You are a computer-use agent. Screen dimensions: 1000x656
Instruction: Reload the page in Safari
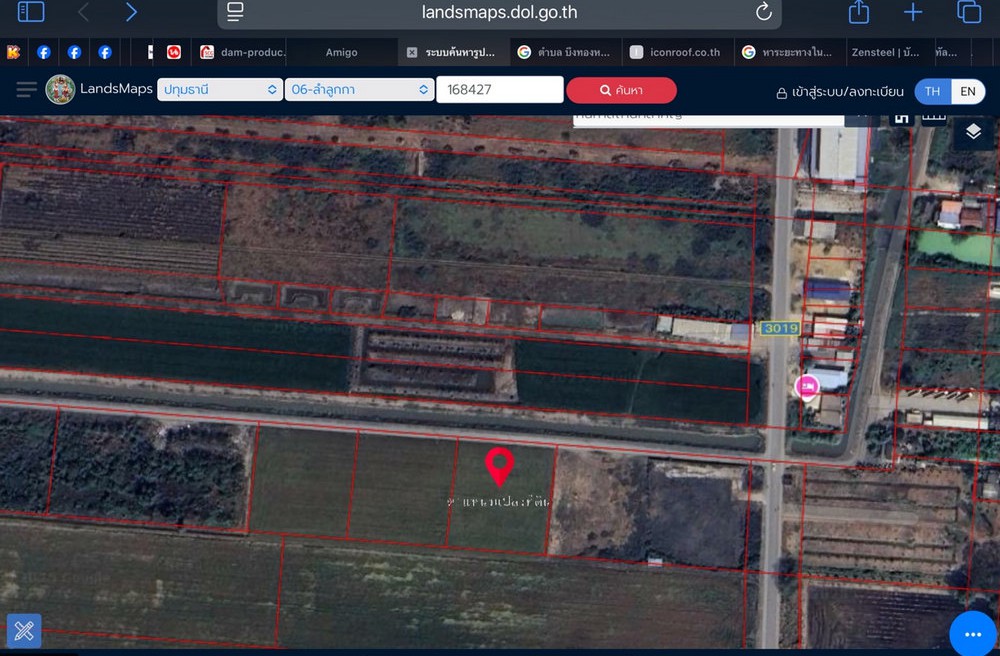pyautogui.click(x=763, y=12)
